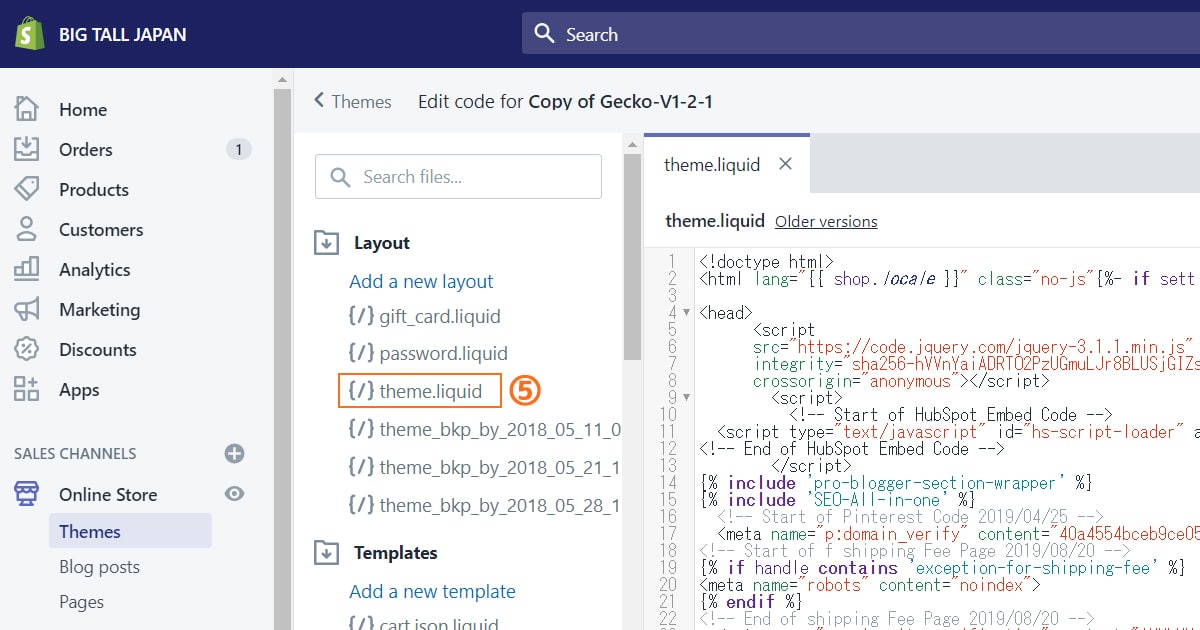Click Add a new layout link

point(421,282)
